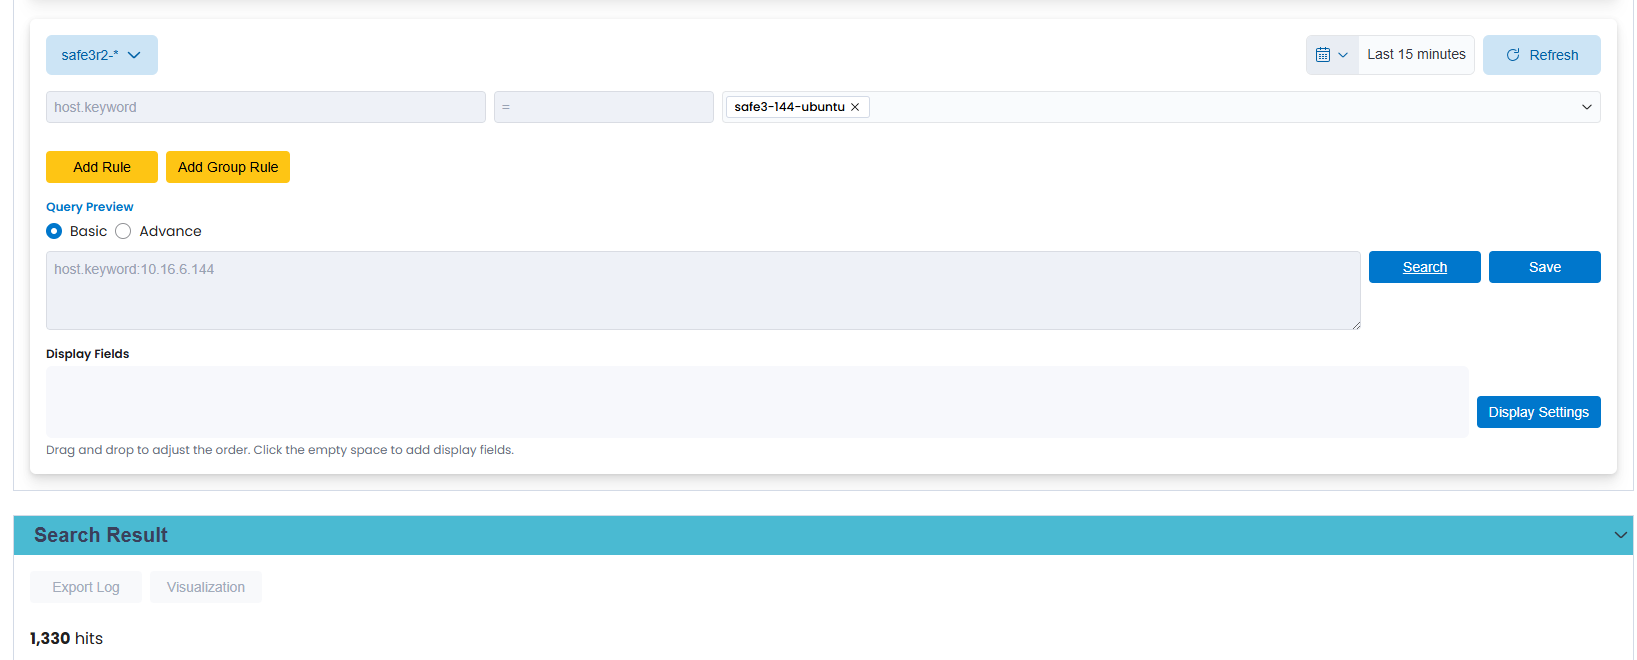Image resolution: width=1637 pixels, height=660 pixels.
Task: Click the empty Display Fields area
Action: pos(757,402)
